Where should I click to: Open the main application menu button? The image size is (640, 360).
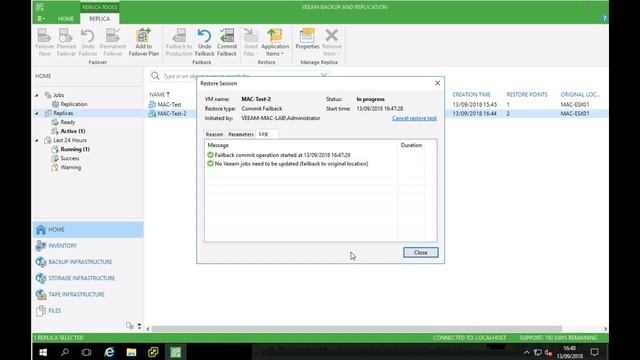41,19
